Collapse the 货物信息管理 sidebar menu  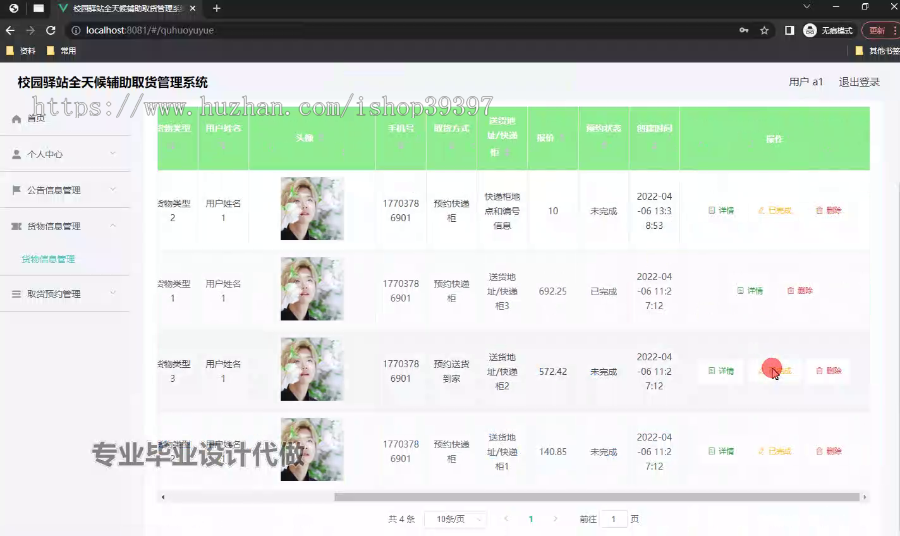pyautogui.click(x=65, y=226)
